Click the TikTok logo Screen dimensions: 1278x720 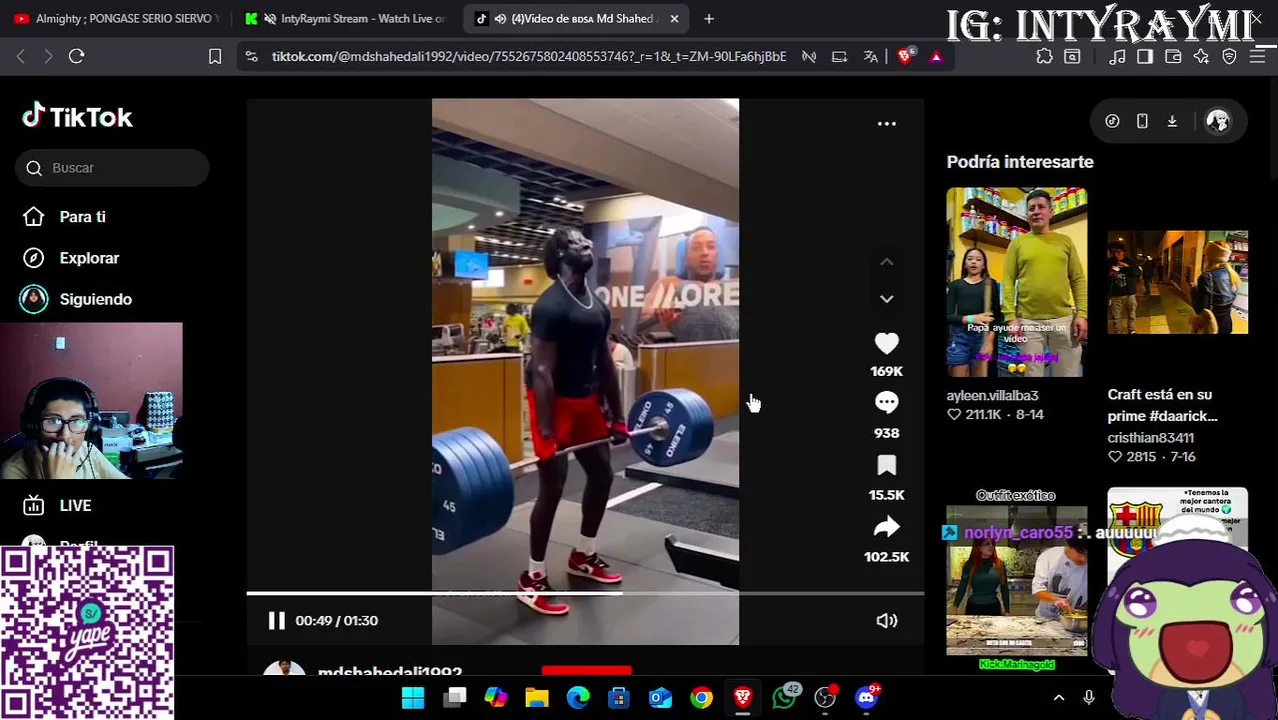(x=77, y=117)
